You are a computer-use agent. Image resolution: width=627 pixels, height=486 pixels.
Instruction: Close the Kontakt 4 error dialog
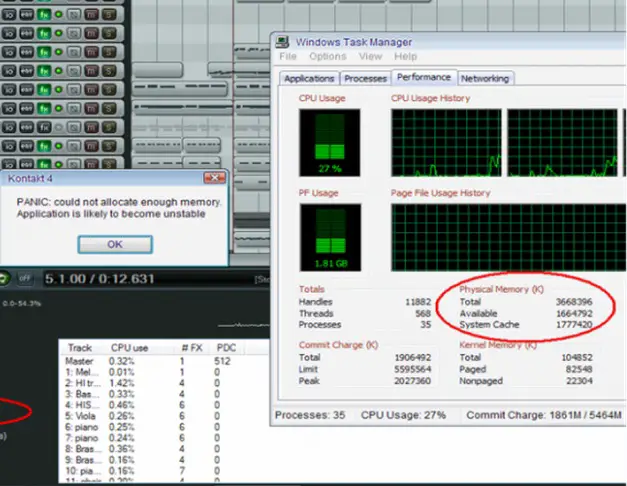point(215,178)
